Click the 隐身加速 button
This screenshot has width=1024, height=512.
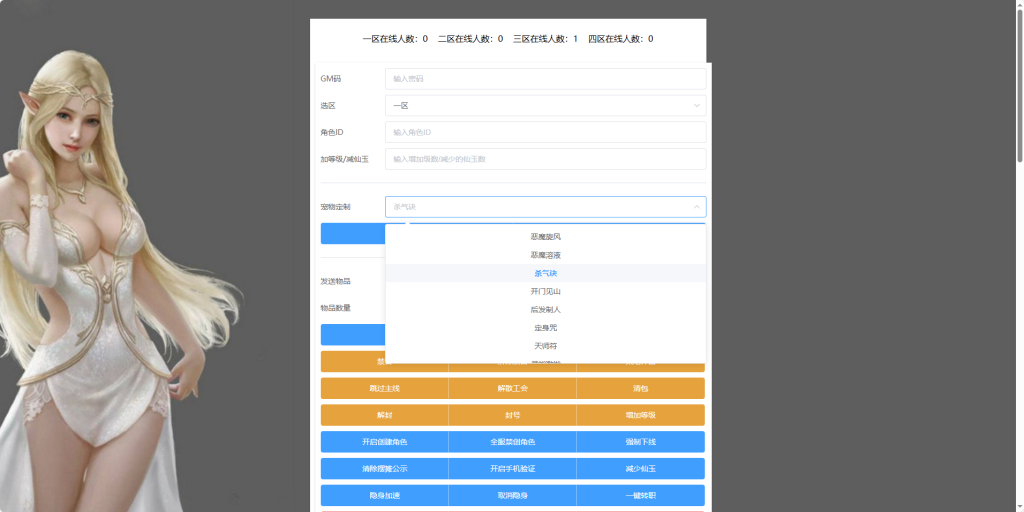(385, 496)
